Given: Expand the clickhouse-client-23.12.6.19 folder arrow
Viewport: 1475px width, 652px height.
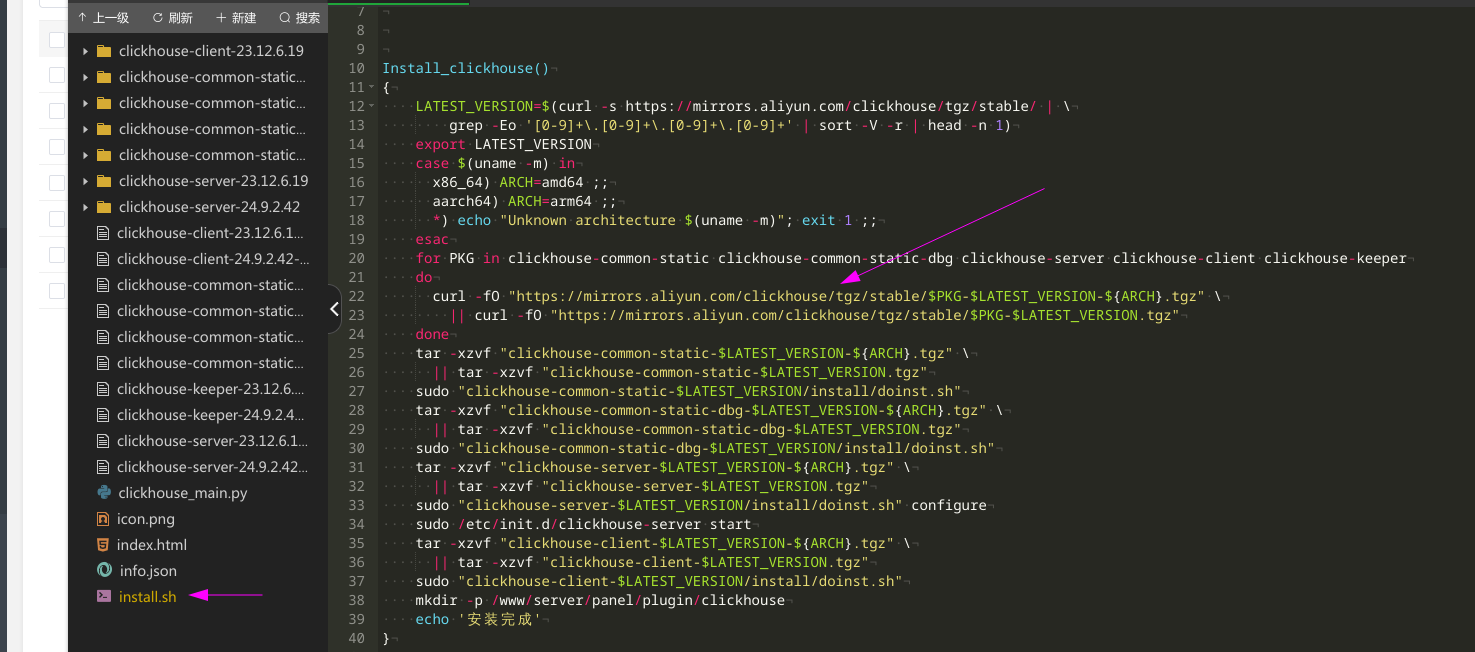Looking at the screenshot, I should [86, 51].
